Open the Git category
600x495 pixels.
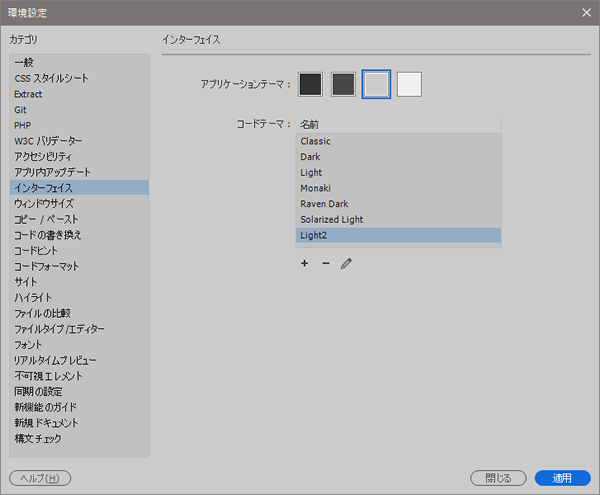tap(79, 109)
